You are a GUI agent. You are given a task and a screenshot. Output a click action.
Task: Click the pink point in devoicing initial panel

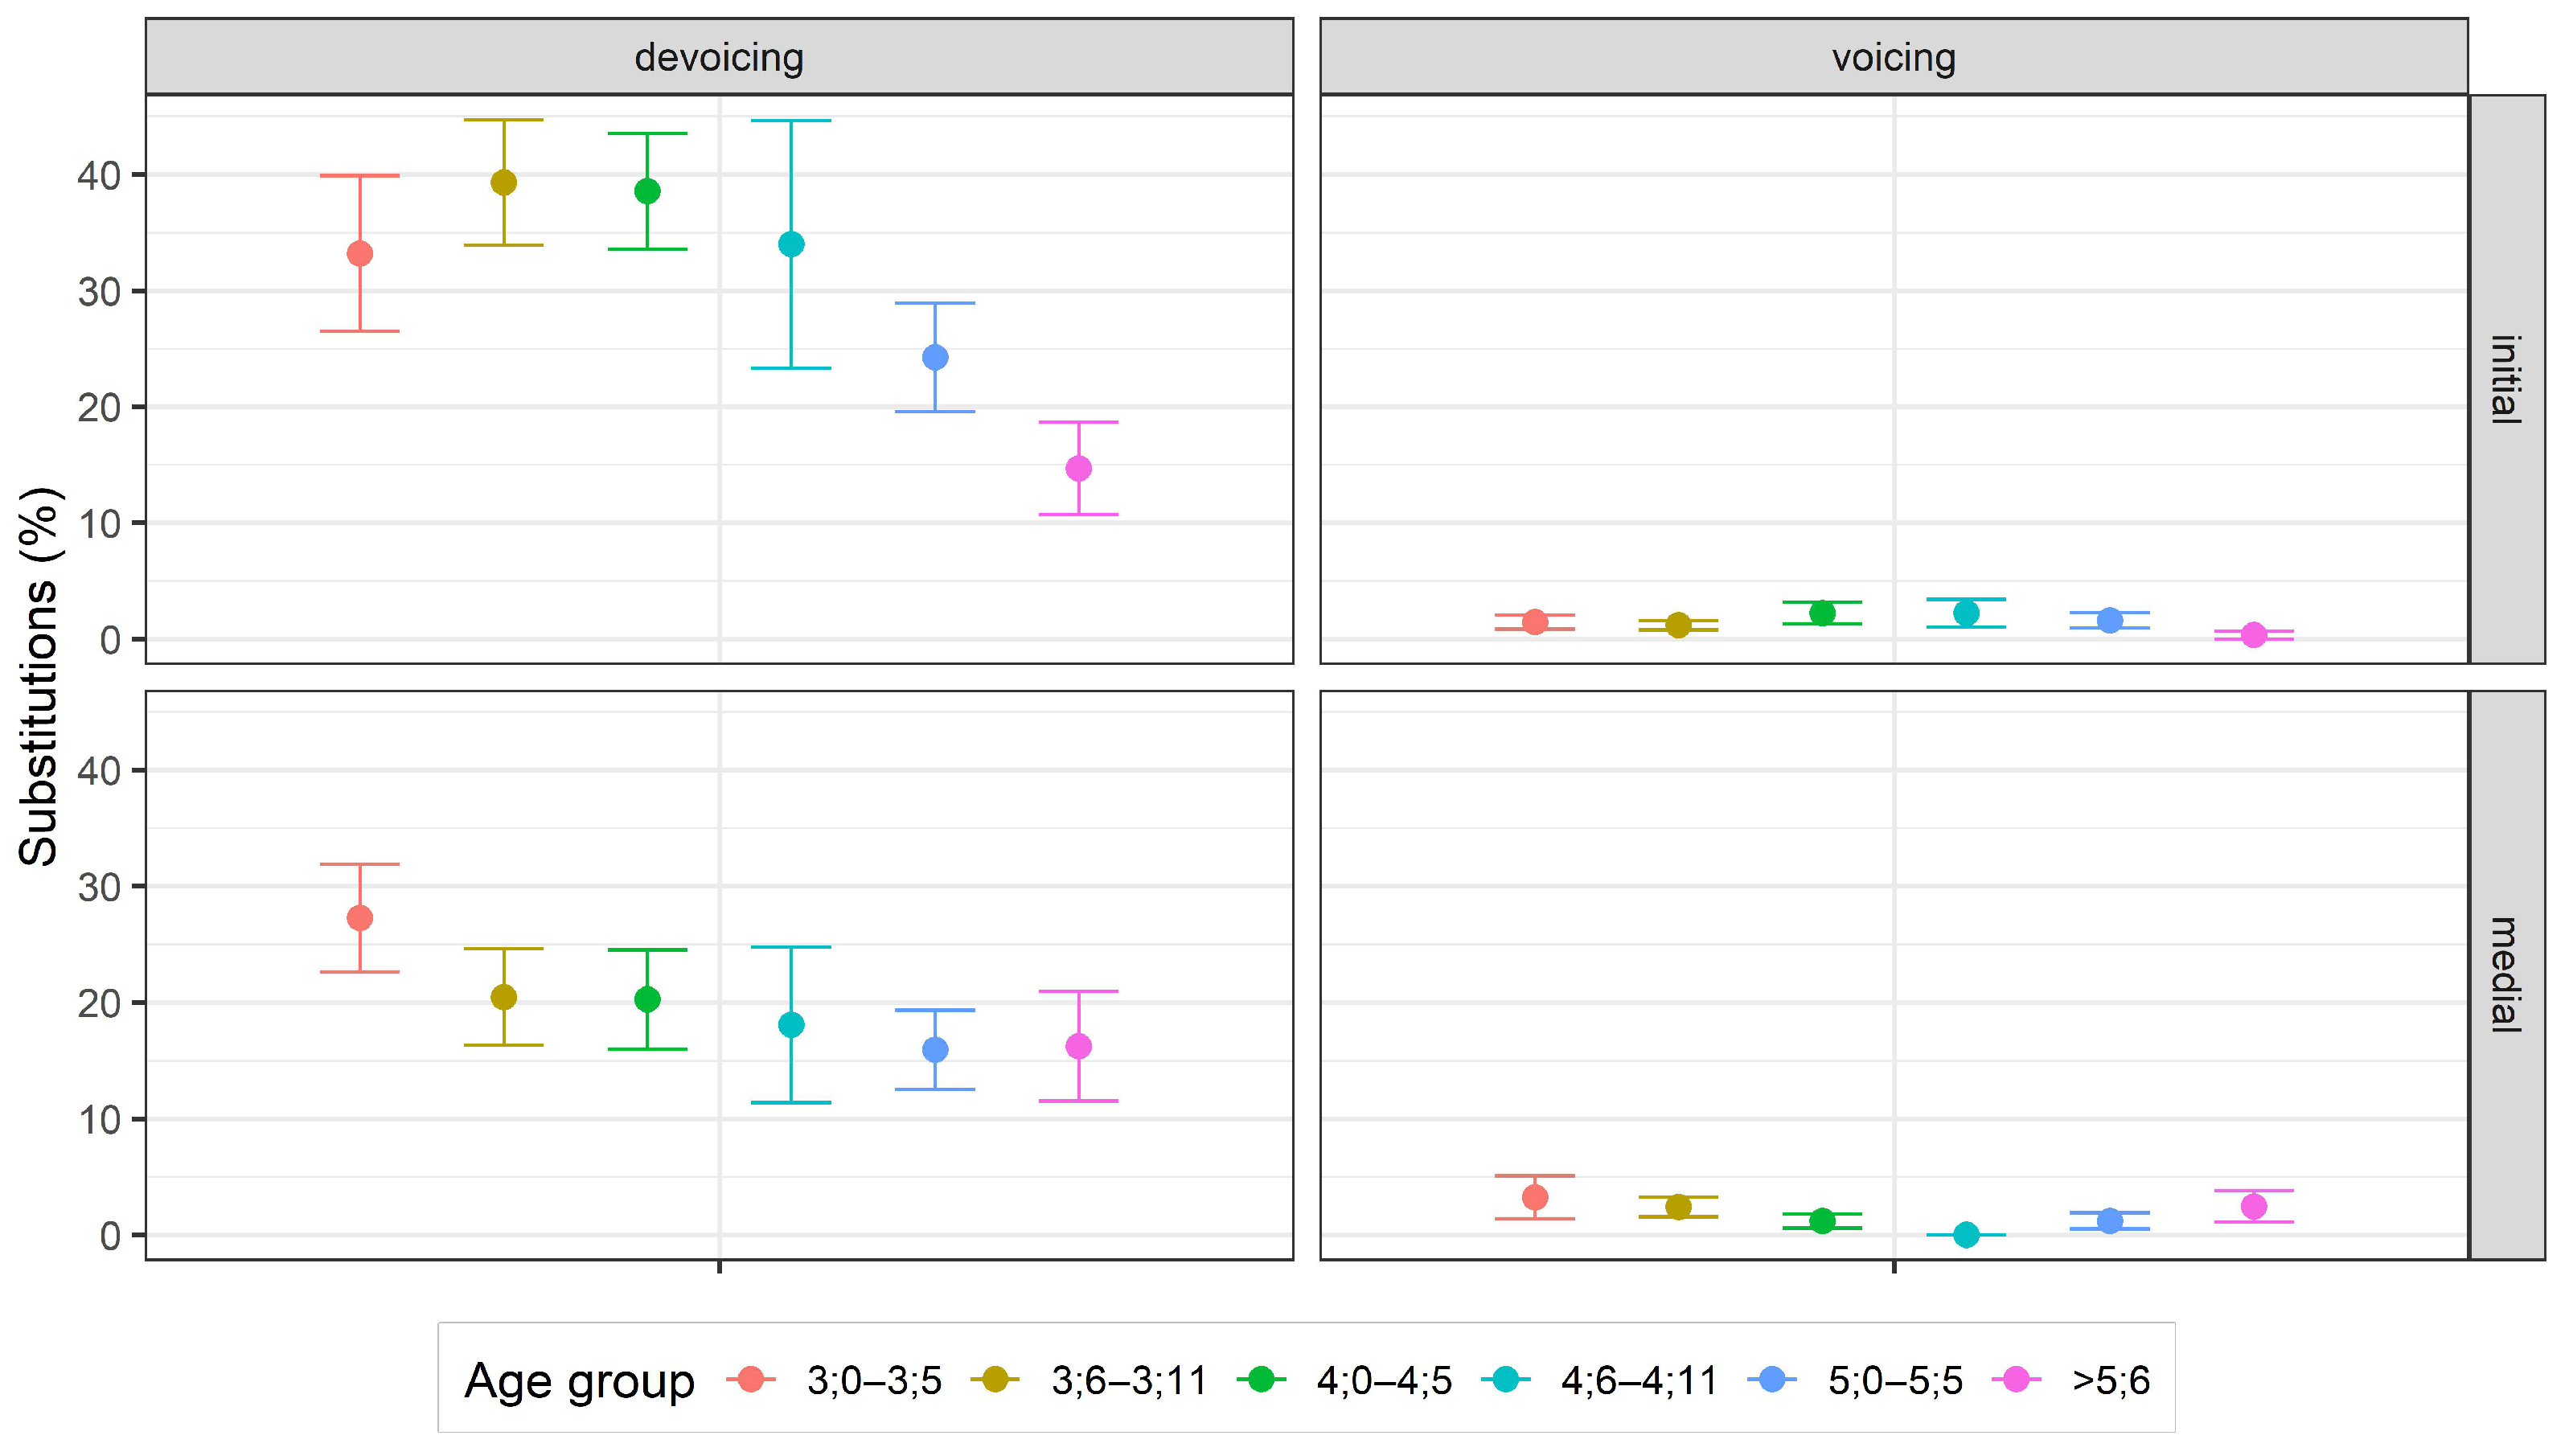[1078, 468]
